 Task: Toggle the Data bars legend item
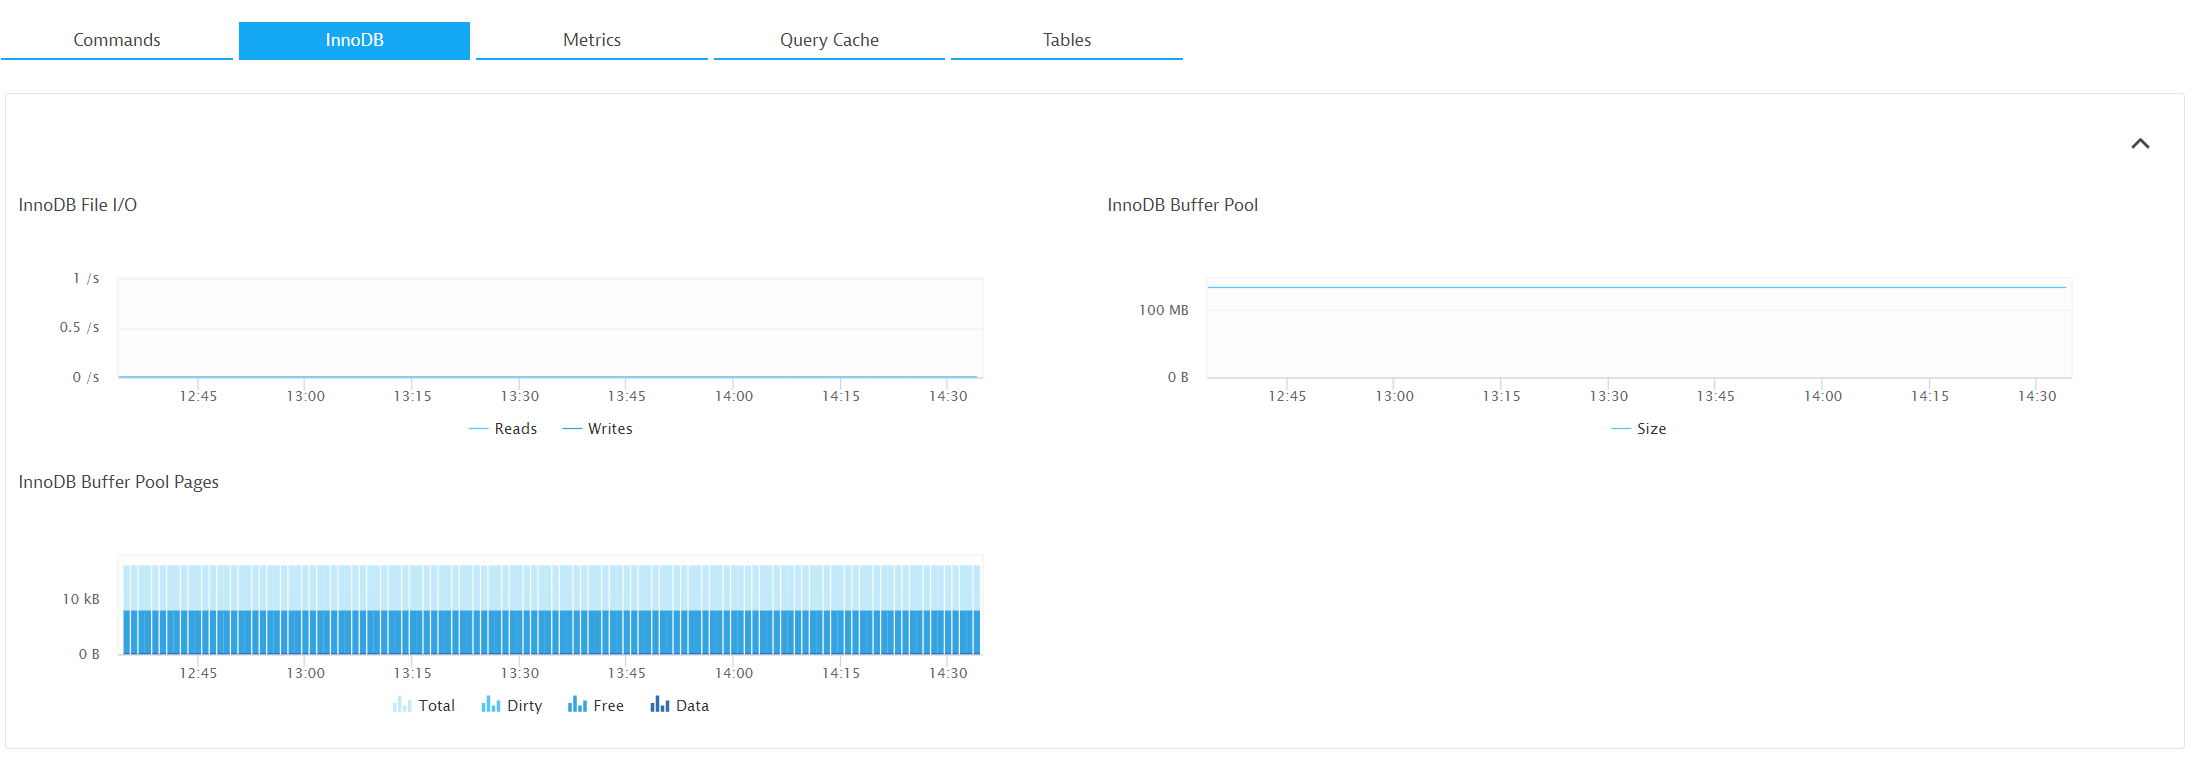click(x=680, y=705)
